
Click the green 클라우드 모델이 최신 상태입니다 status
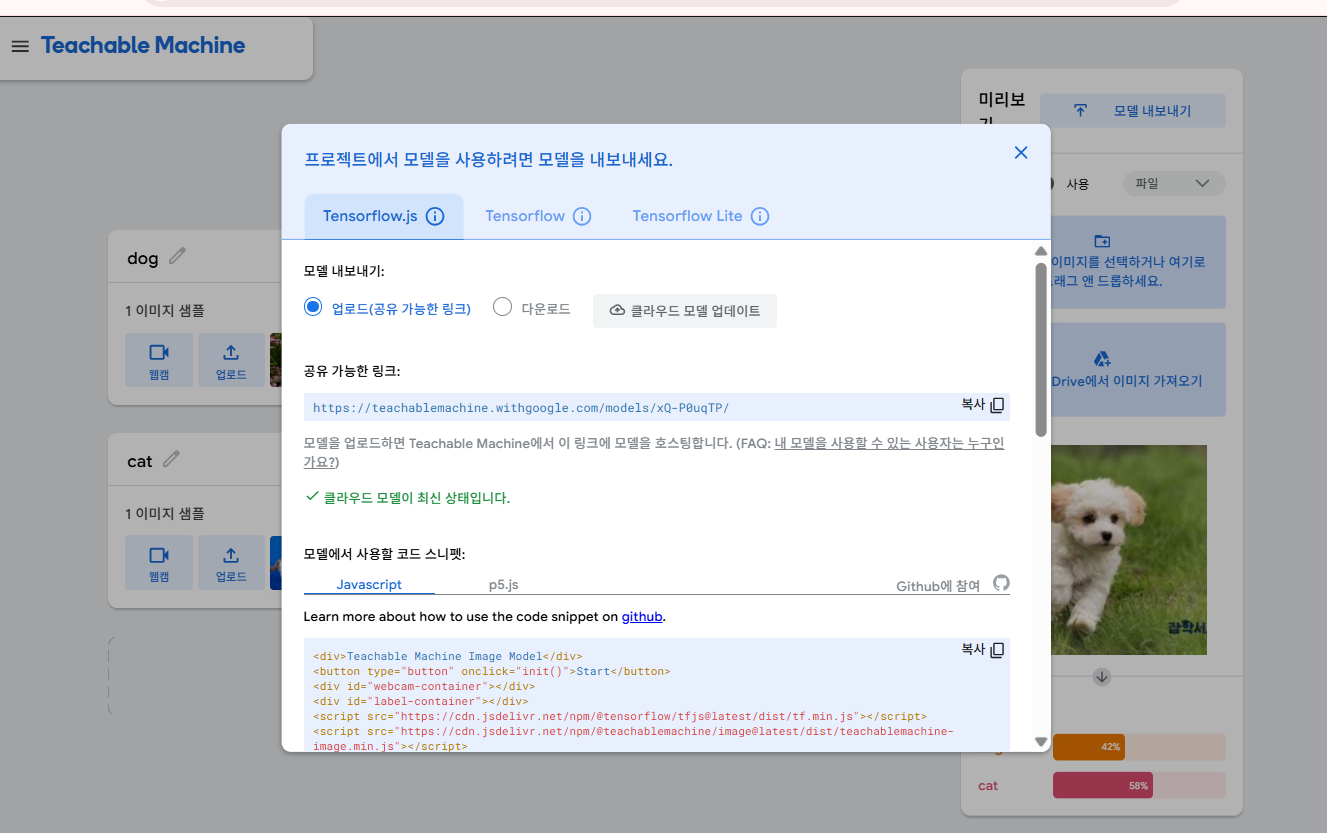click(x=407, y=498)
